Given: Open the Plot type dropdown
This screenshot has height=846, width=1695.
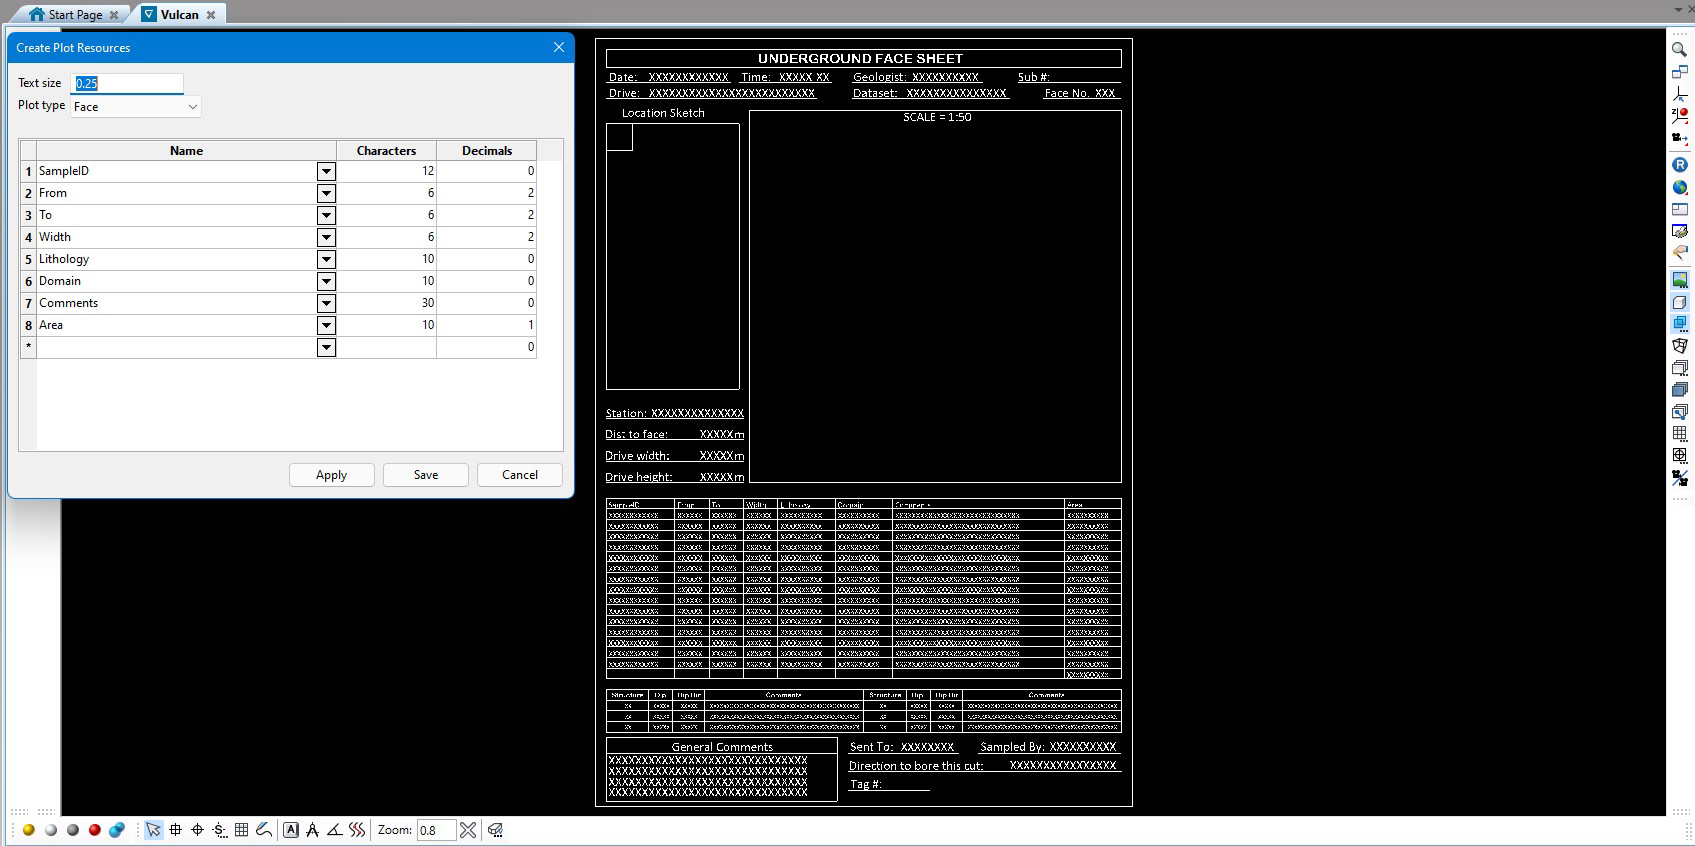Looking at the screenshot, I should [x=136, y=107].
